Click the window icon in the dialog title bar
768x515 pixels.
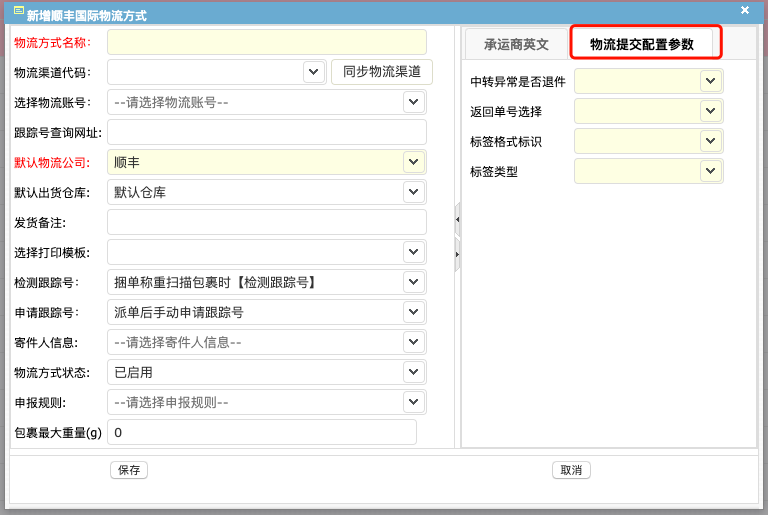19,11
